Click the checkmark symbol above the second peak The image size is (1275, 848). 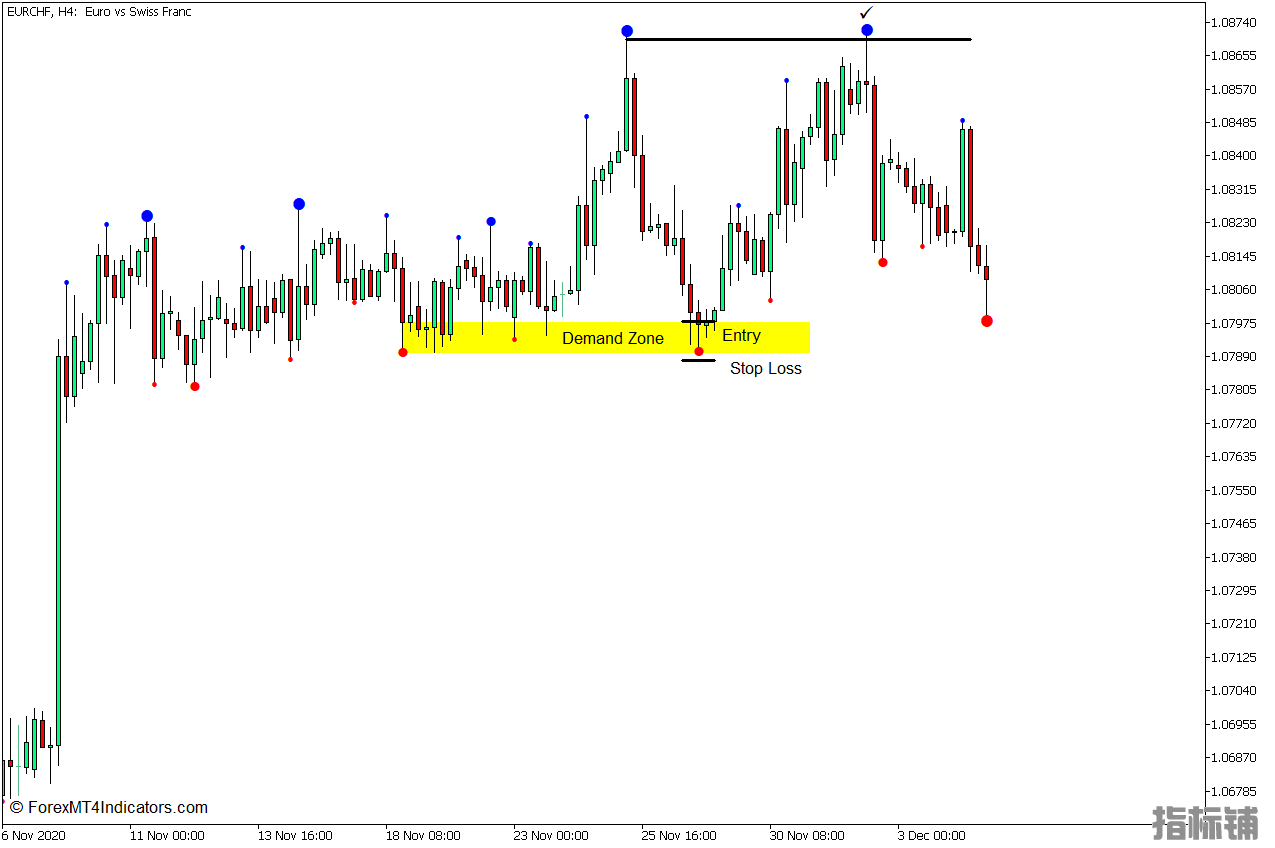pyautogui.click(x=866, y=13)
